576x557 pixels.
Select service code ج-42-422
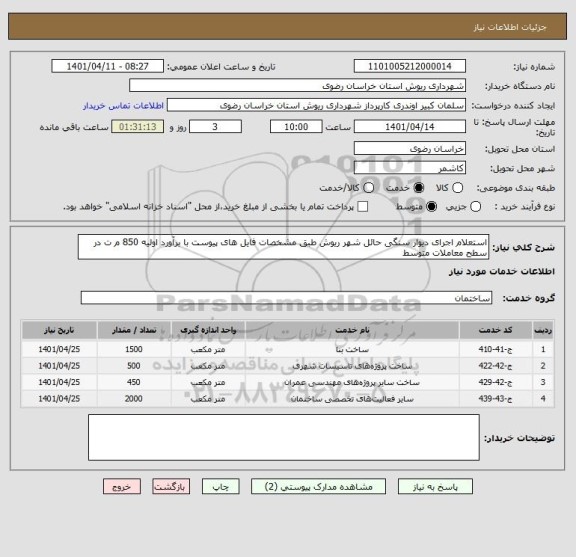pos(496,366)
